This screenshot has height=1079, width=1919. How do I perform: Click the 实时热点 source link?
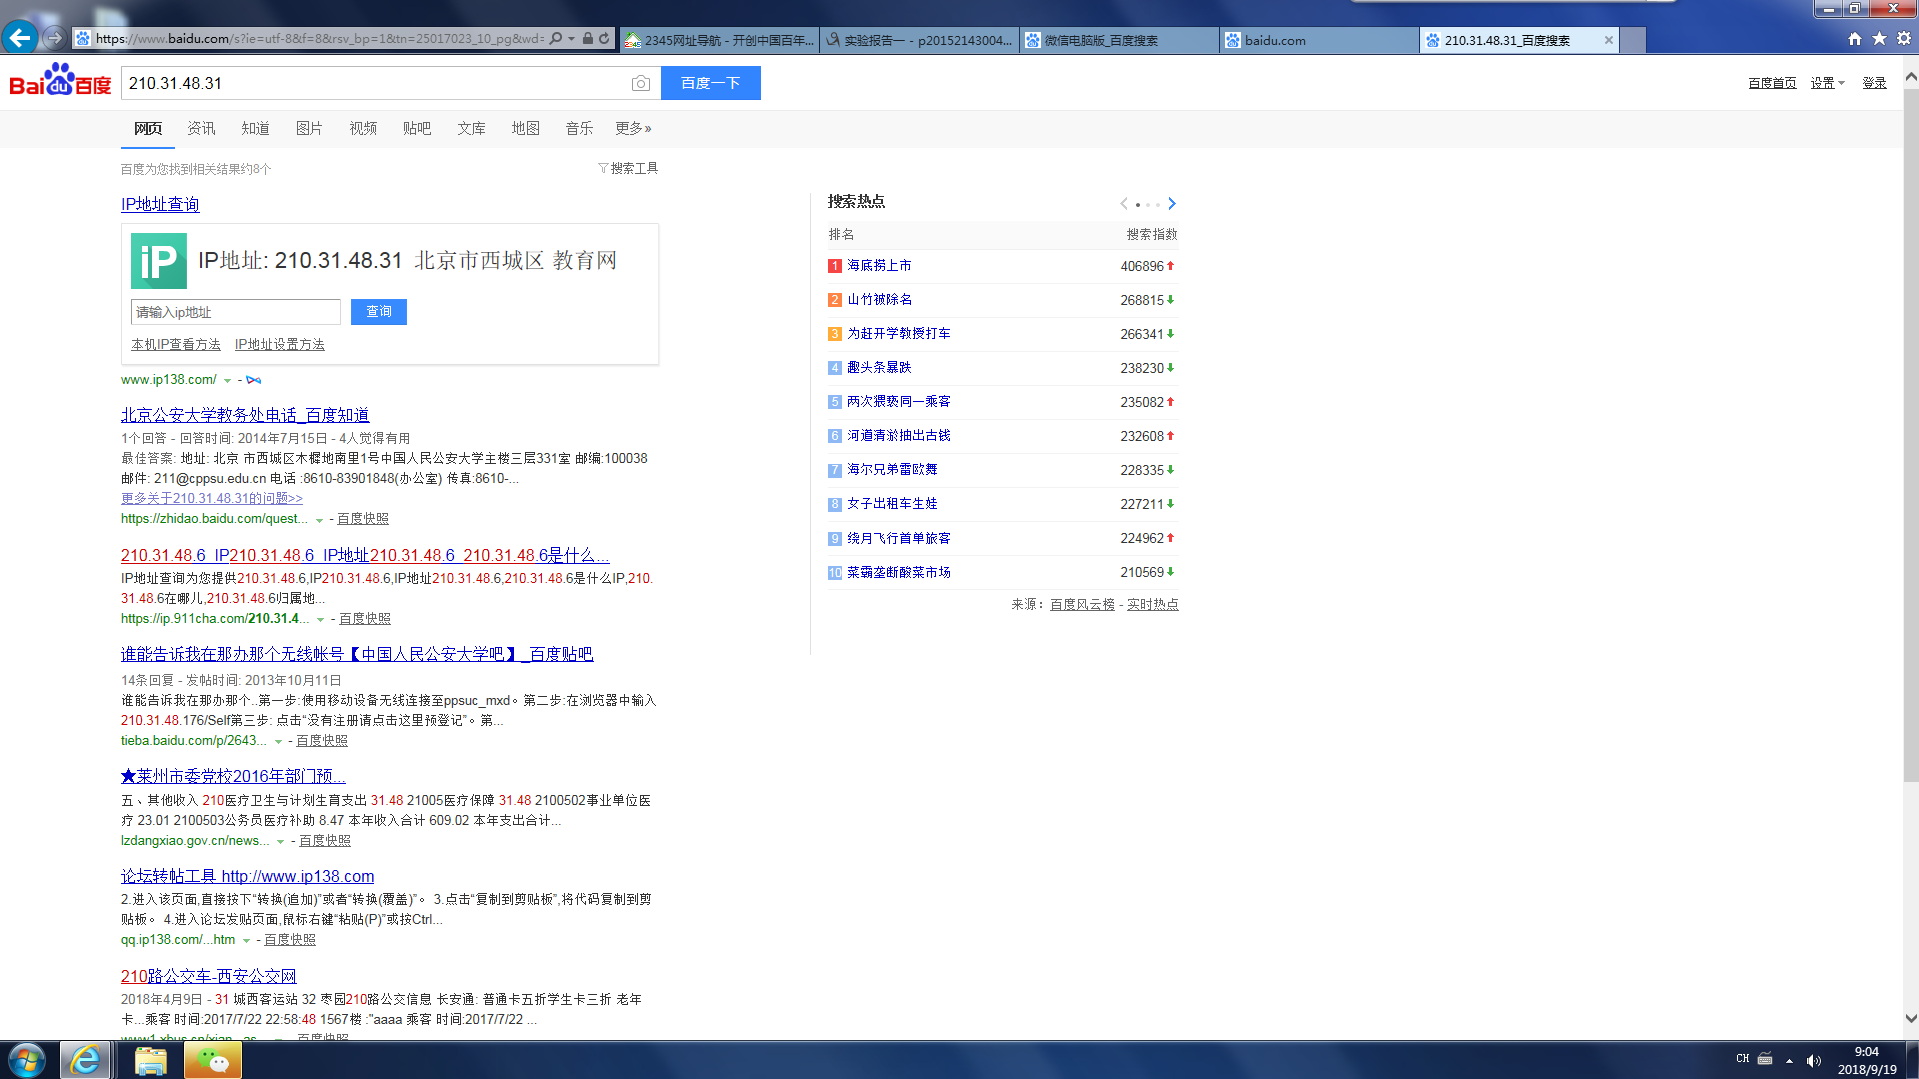pyautogui.click(x=1153, y=605)
